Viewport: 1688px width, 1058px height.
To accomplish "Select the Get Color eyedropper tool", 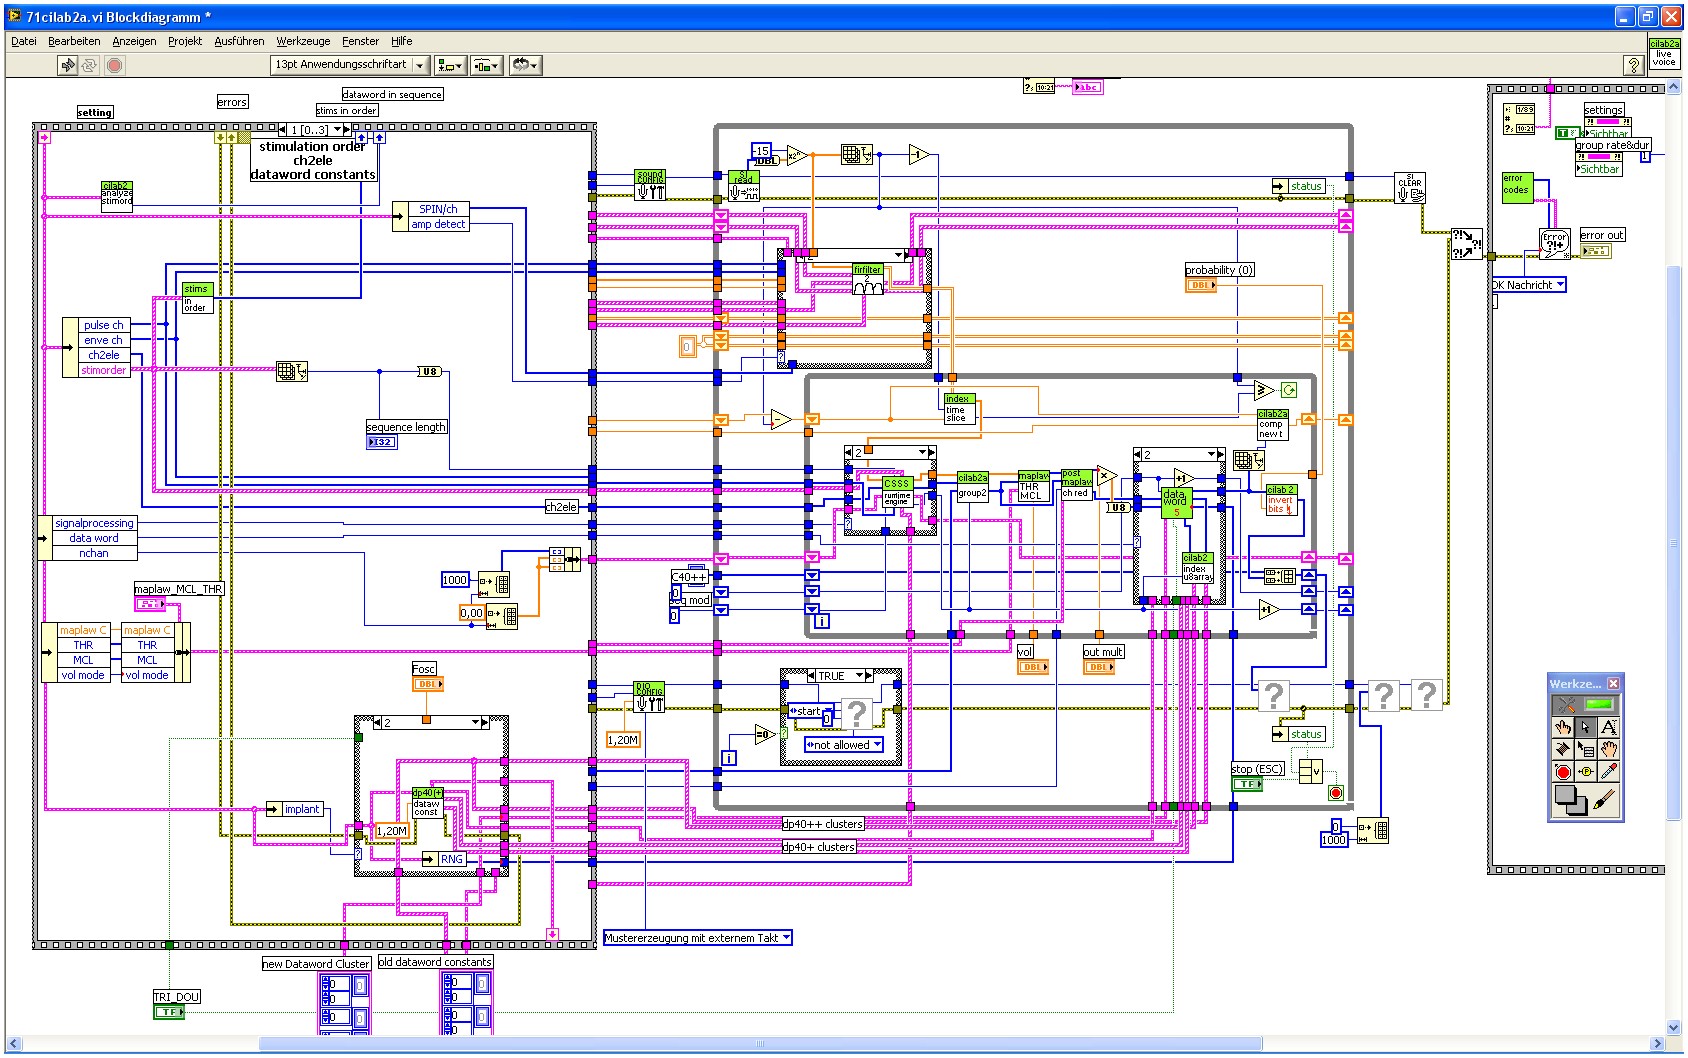I will click(x=1608, y=771).
